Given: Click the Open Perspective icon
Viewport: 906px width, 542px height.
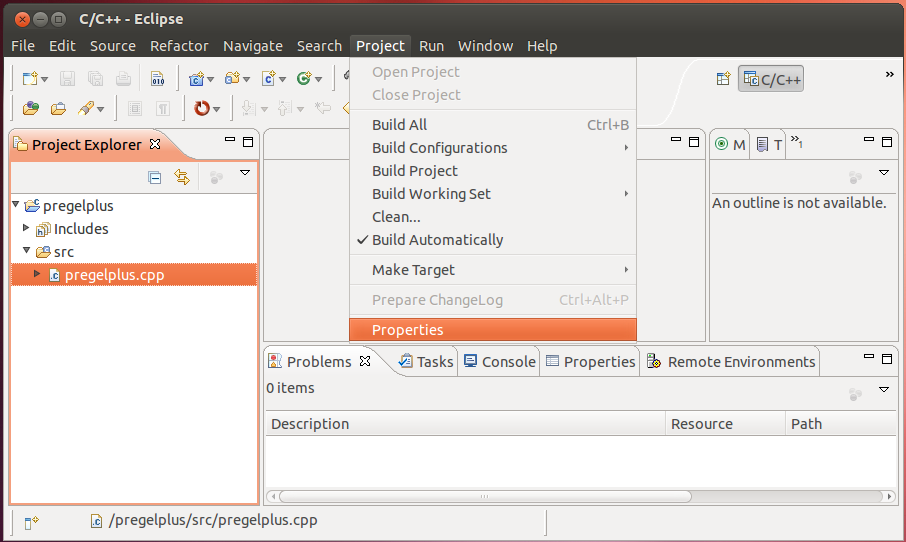Looking at the screenshot, I should (x=723, y=79).
